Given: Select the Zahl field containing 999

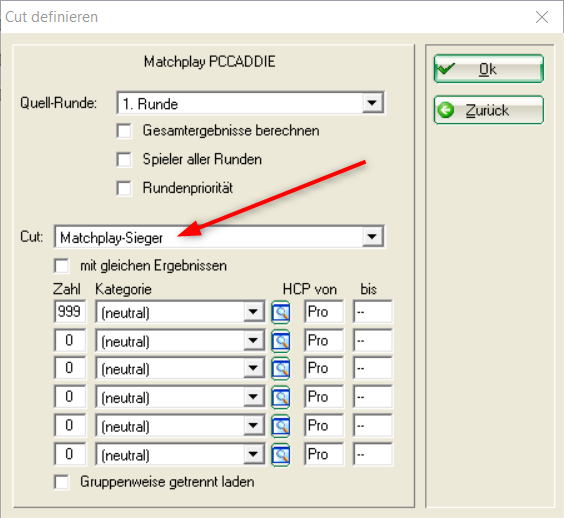Looking at the screenshot, I should (70, 312).
